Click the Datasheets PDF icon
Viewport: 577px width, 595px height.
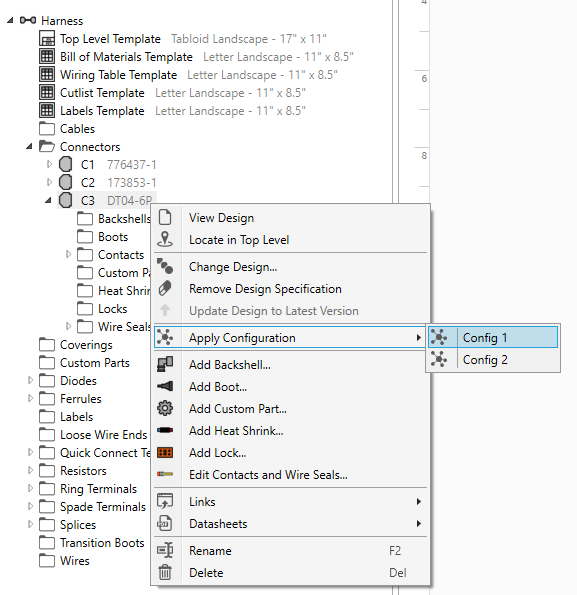(x=165, y=523)
